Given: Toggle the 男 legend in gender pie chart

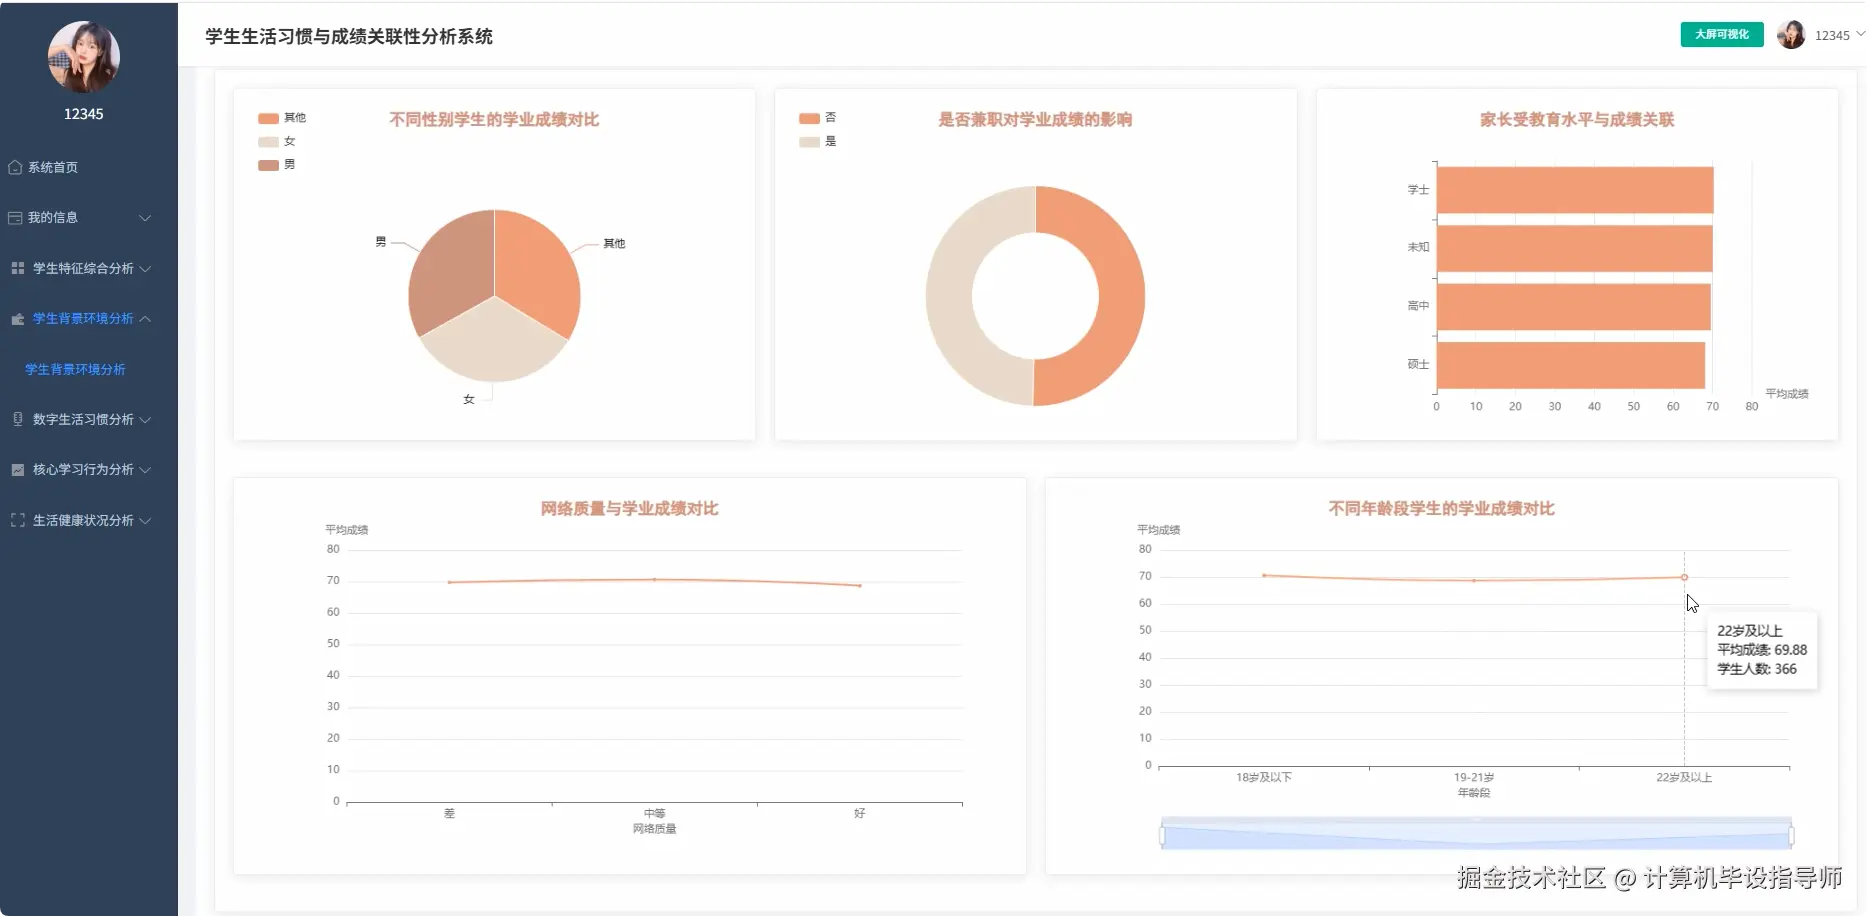Looking at the screenshot, I should click(277, 165).
